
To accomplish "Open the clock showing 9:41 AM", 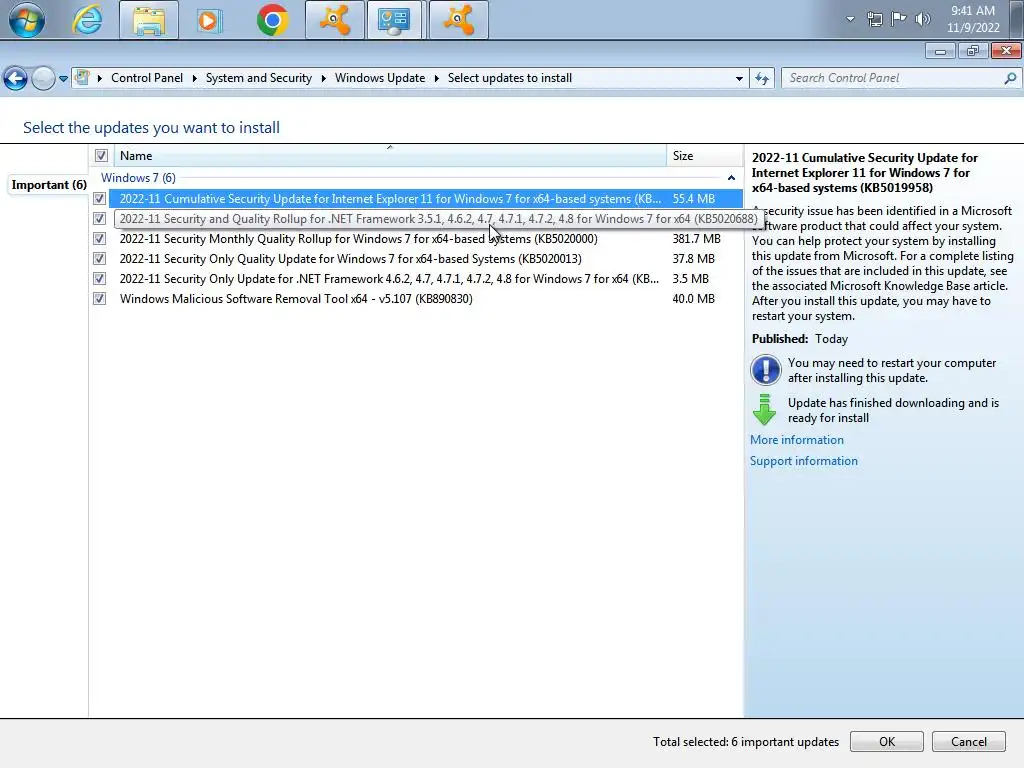I will tap(973, 19).
